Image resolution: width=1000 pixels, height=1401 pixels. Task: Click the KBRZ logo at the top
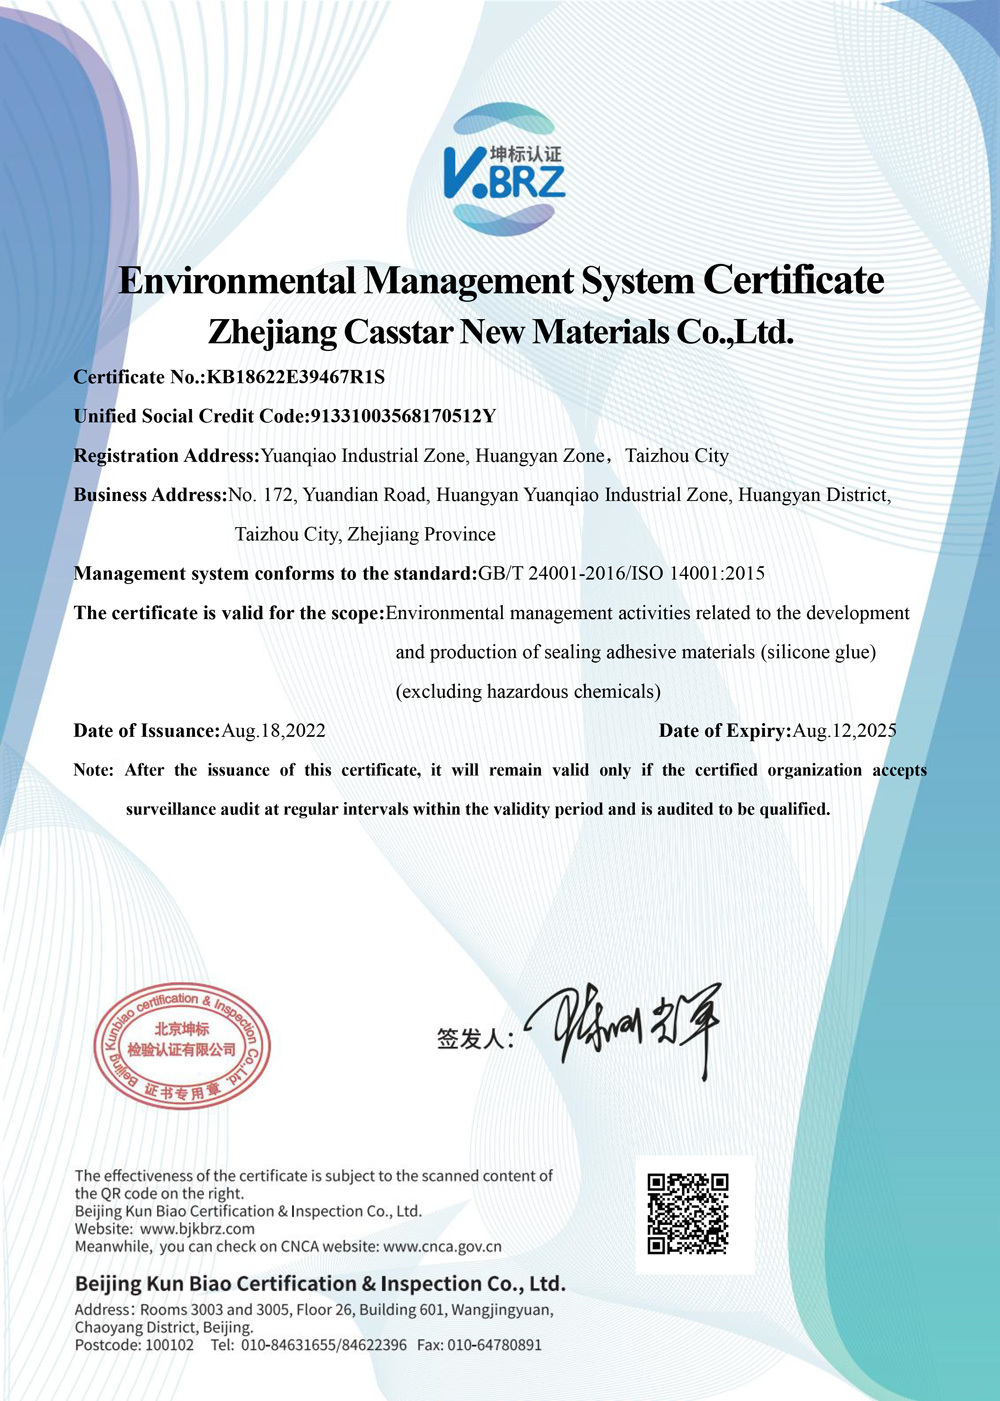coord(503,169)
